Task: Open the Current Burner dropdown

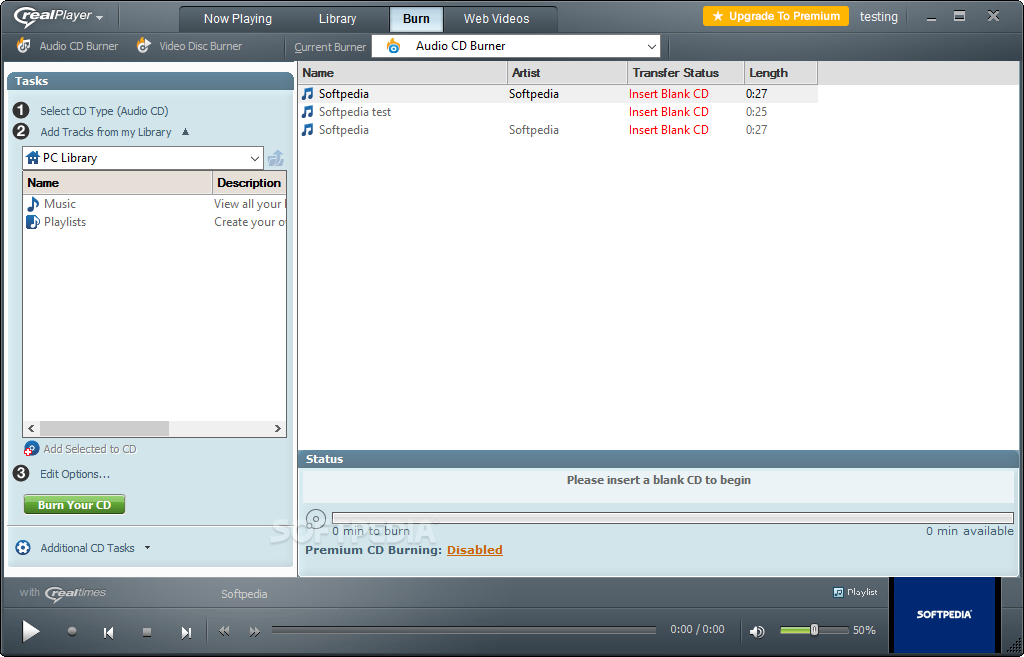Action: pyautogui.click(x=516, y=46)
